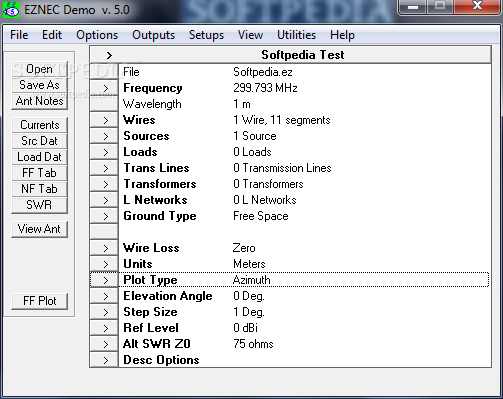The height and width of the screenshot is (399, 503).
Task: Open the Options menu
Action: coord(97,35)
